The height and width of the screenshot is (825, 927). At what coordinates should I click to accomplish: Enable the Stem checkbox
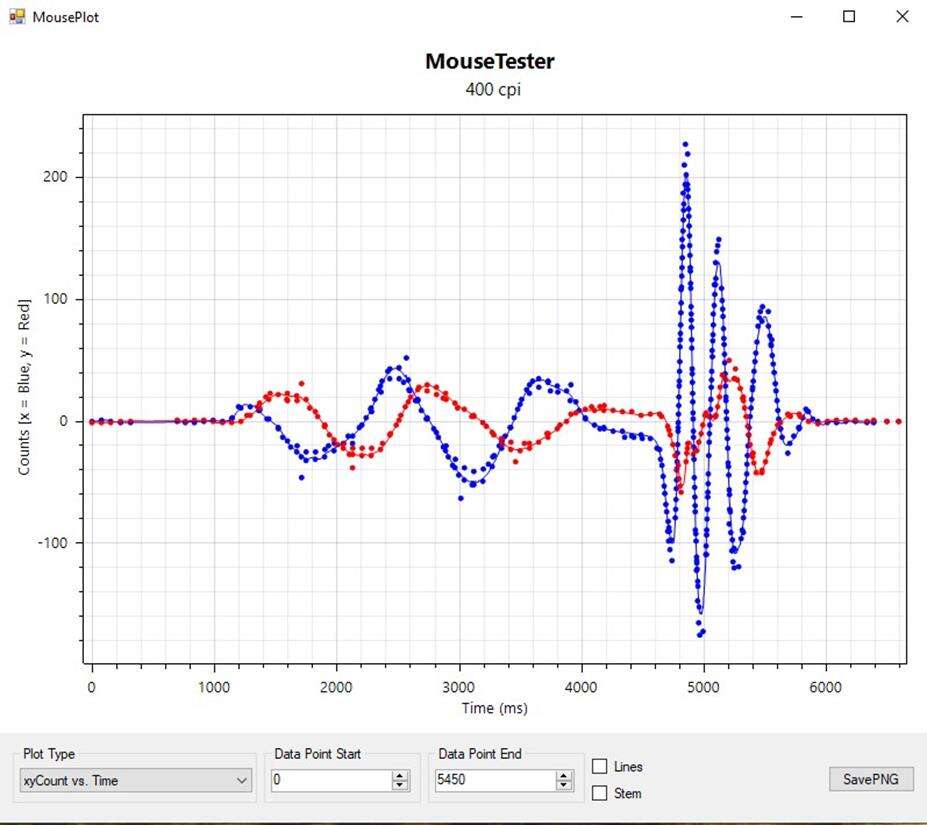click(598, 793)
